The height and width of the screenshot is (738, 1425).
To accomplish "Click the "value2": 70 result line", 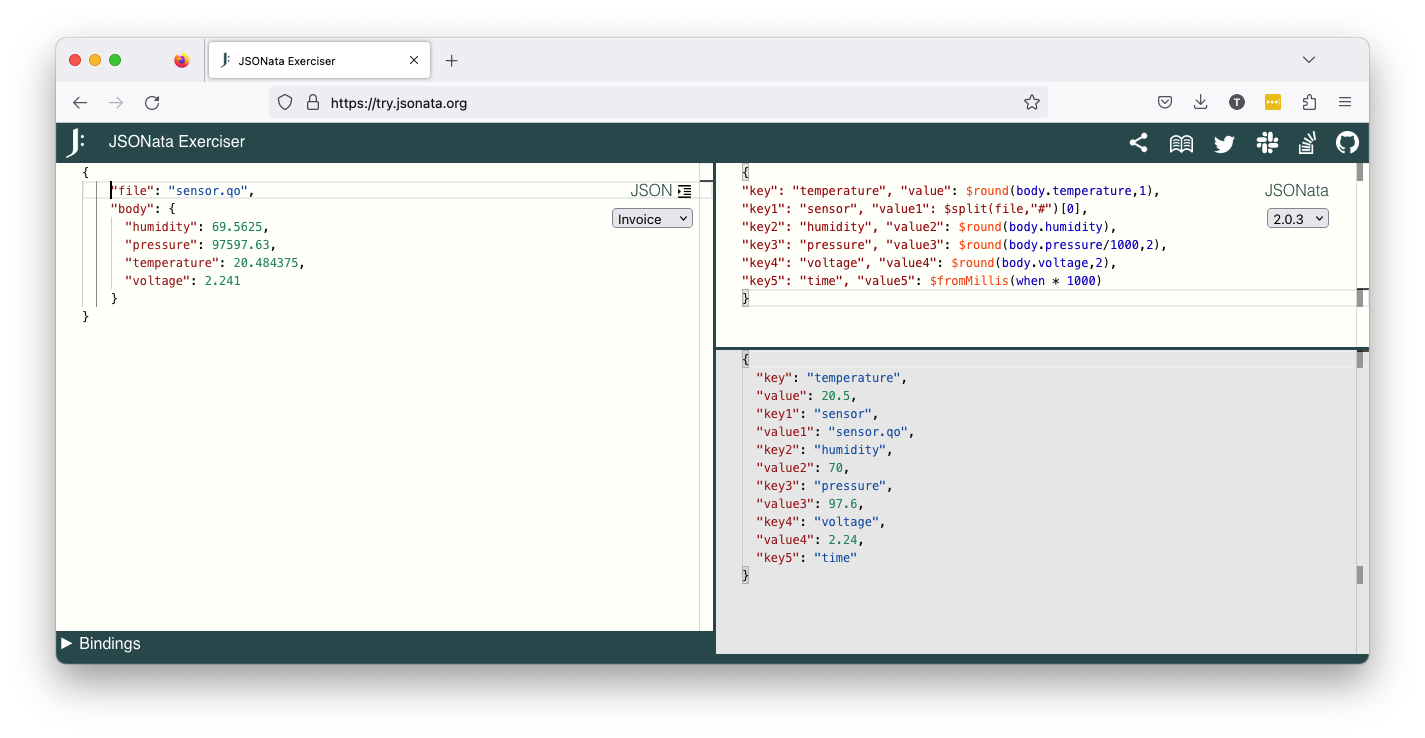I will [803, 468].
